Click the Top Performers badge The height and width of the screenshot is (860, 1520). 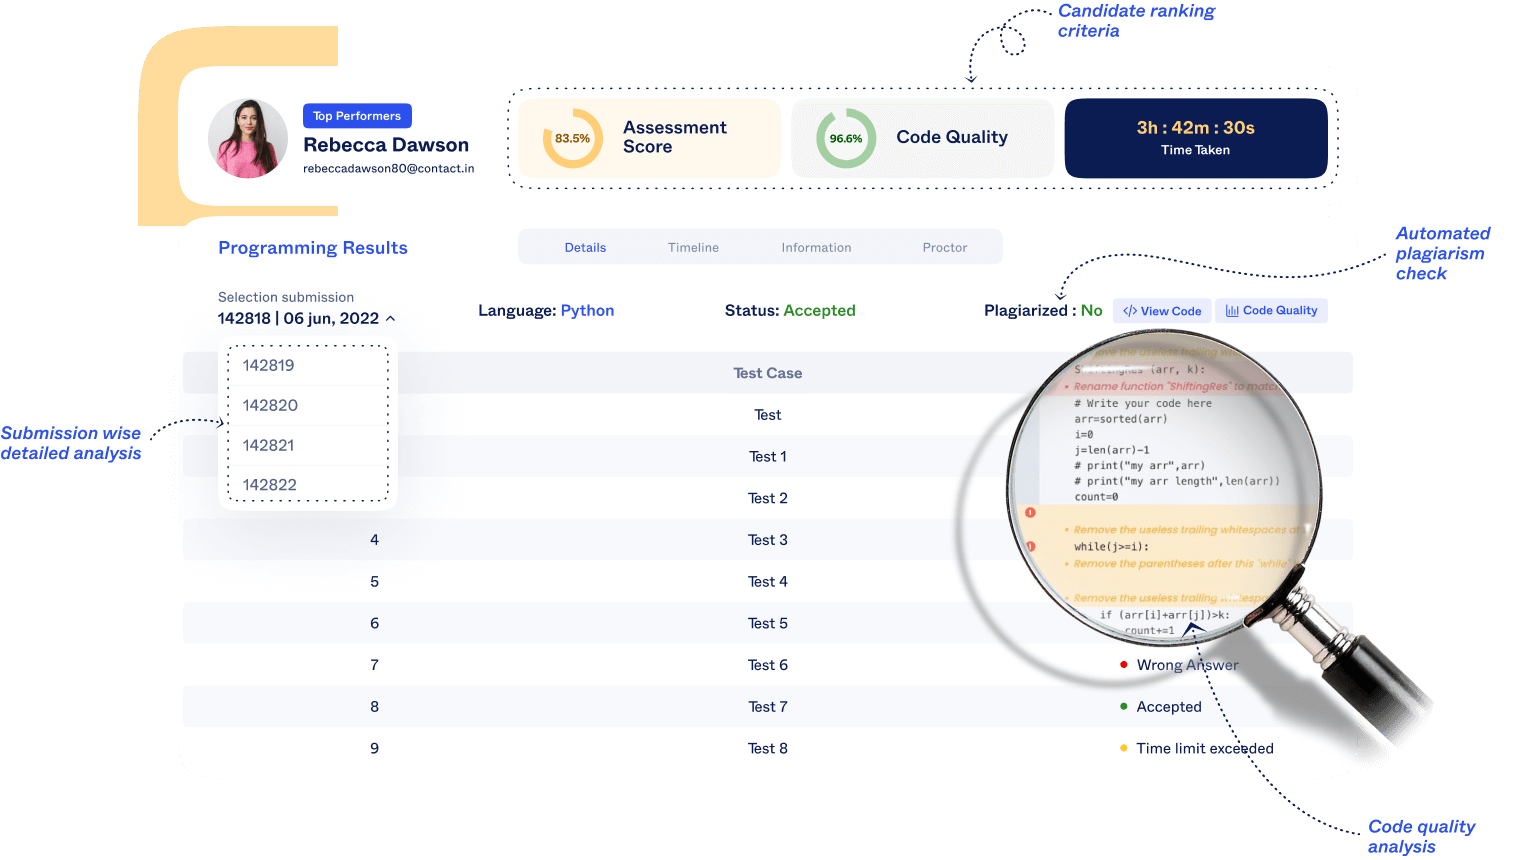click(x=357, y=115)
